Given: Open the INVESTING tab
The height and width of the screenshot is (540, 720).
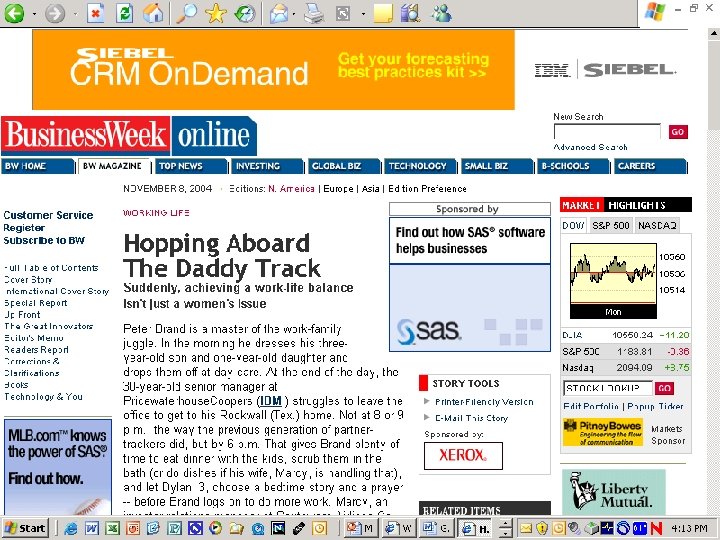Looking at the screenshot, I should [267, 166].
